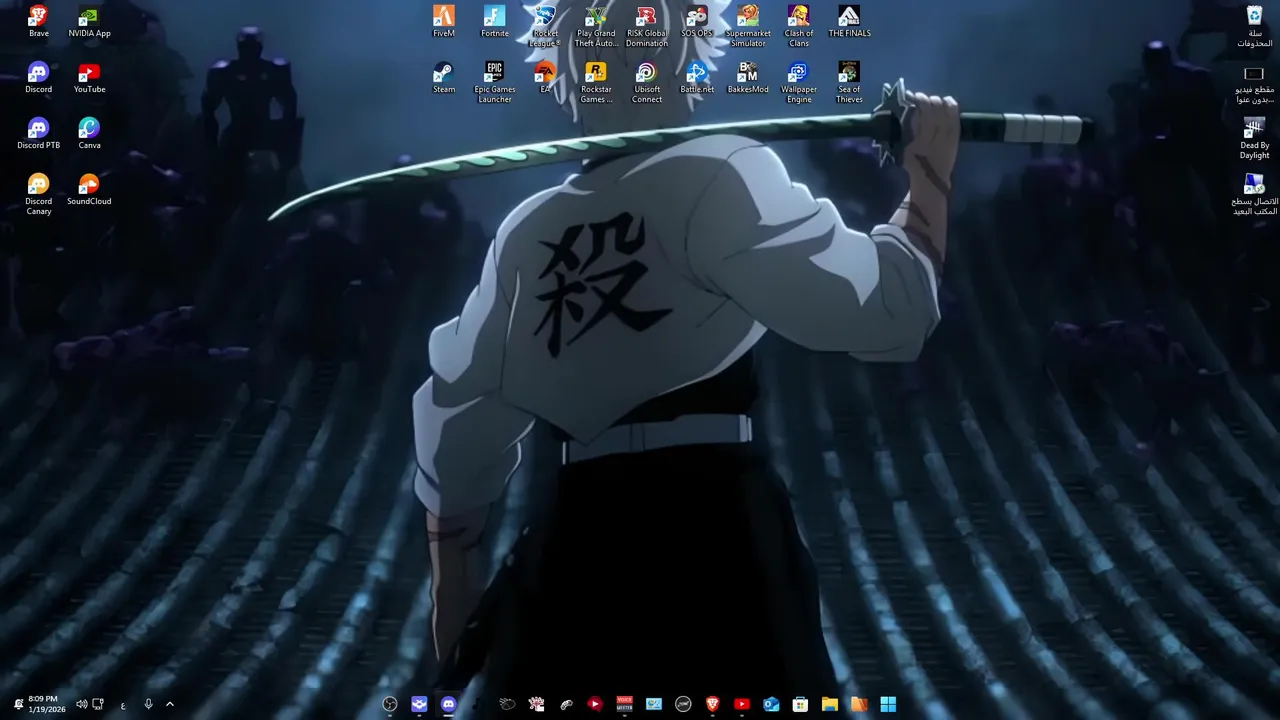Select the FiveM desktop icon
This screenshot has height=720, width=1280.
[444, 22]
